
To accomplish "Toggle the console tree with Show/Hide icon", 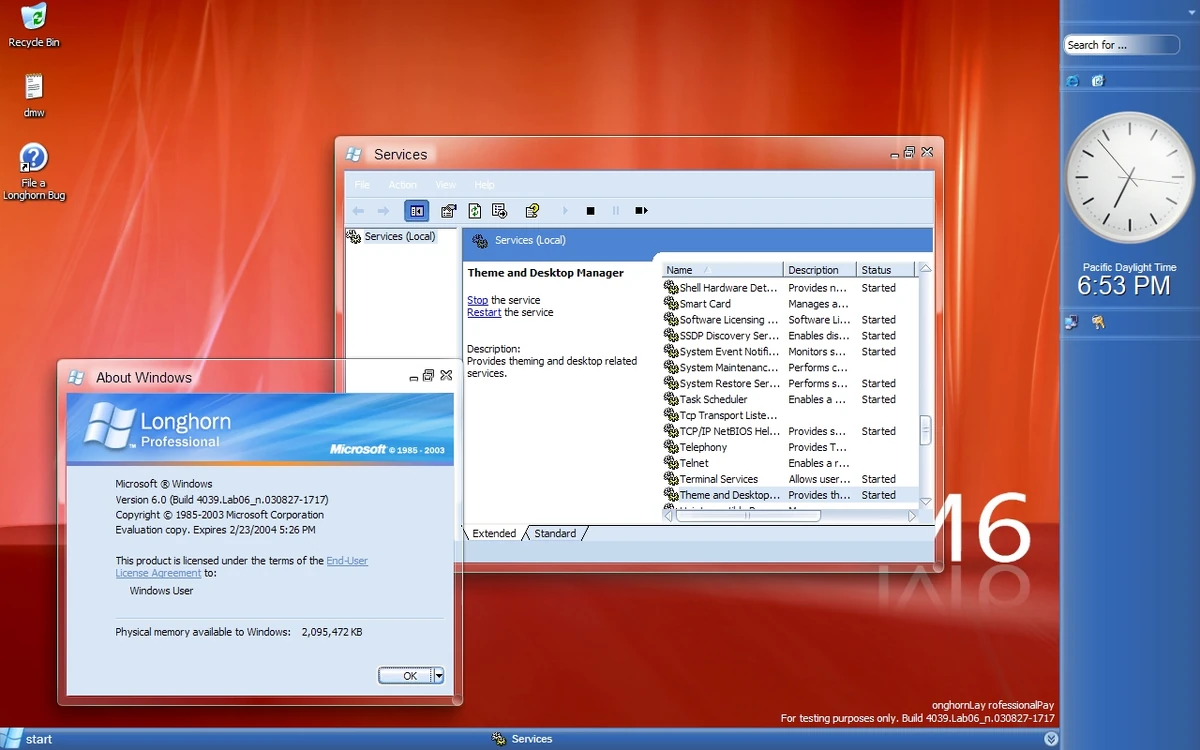I will [416, 211].
